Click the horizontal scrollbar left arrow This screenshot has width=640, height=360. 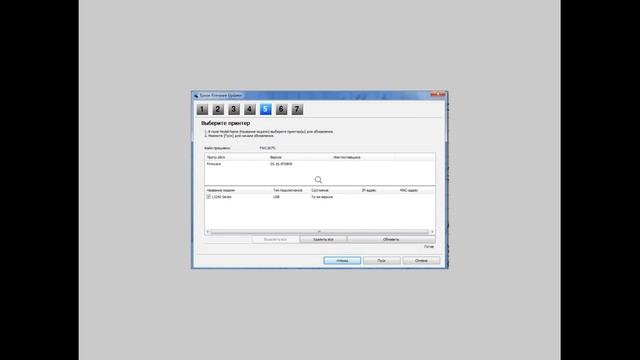(x=208, y=232)
